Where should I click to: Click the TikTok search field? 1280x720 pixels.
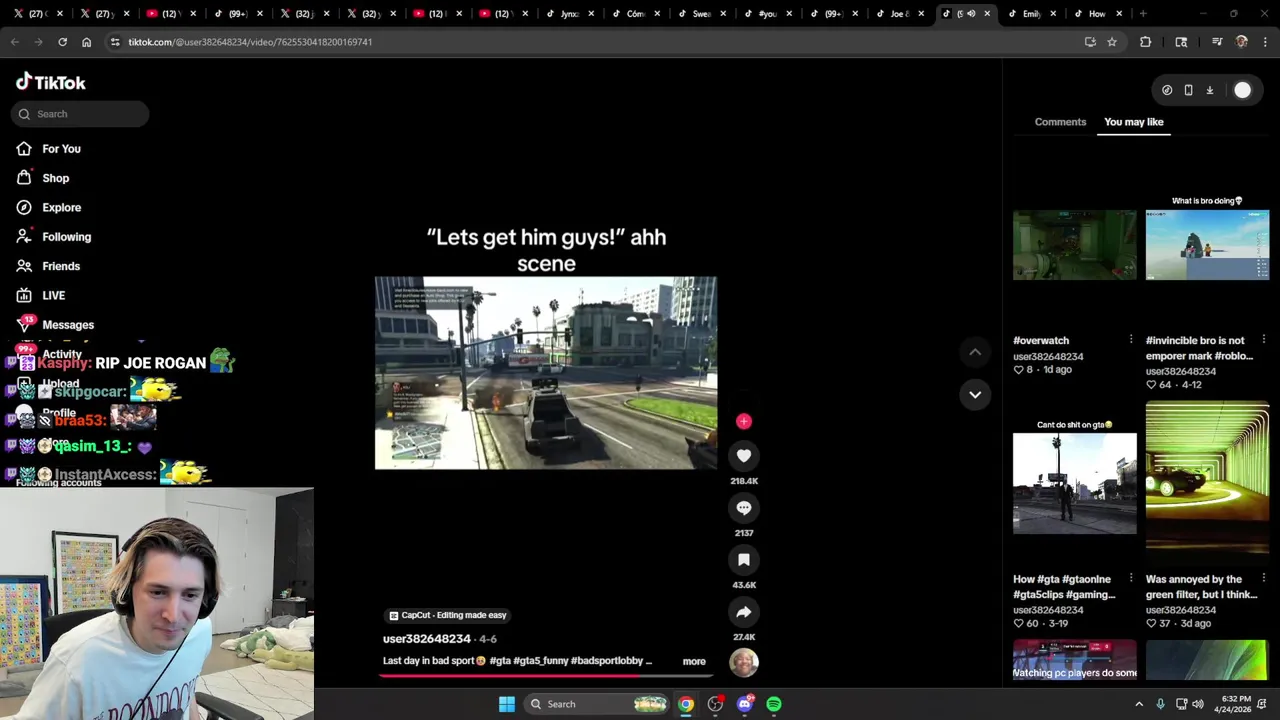[x=80, y=114]
